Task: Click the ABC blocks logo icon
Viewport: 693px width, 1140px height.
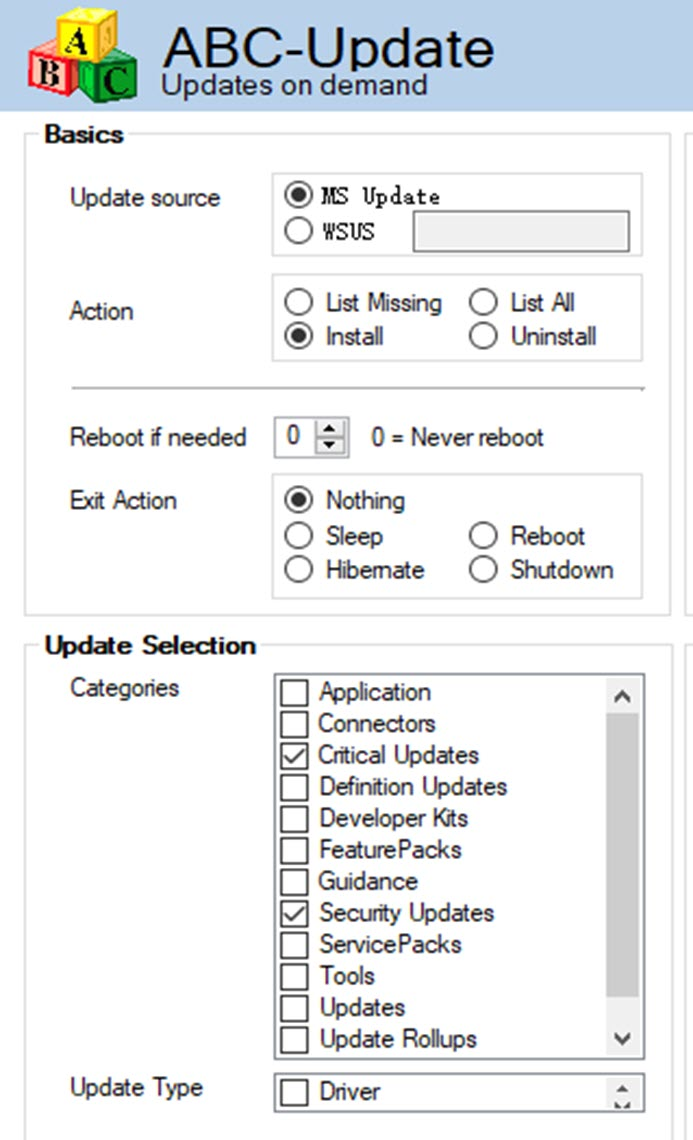Action: (82, 55)
